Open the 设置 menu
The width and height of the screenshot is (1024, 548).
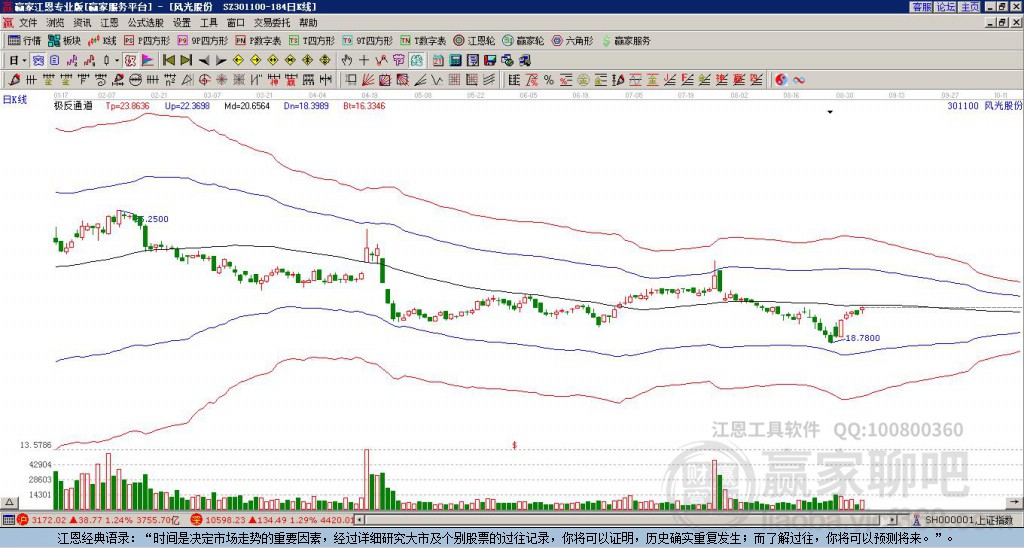pyautogui.click(x=182, y=23)
